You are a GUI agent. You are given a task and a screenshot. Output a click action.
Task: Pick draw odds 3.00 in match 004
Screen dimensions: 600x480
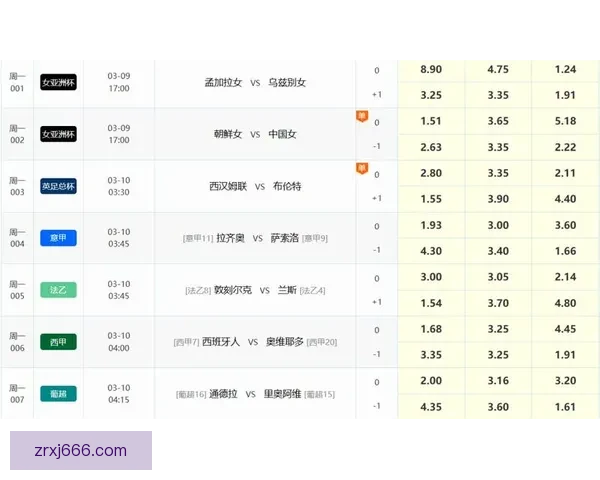(498, 225)
